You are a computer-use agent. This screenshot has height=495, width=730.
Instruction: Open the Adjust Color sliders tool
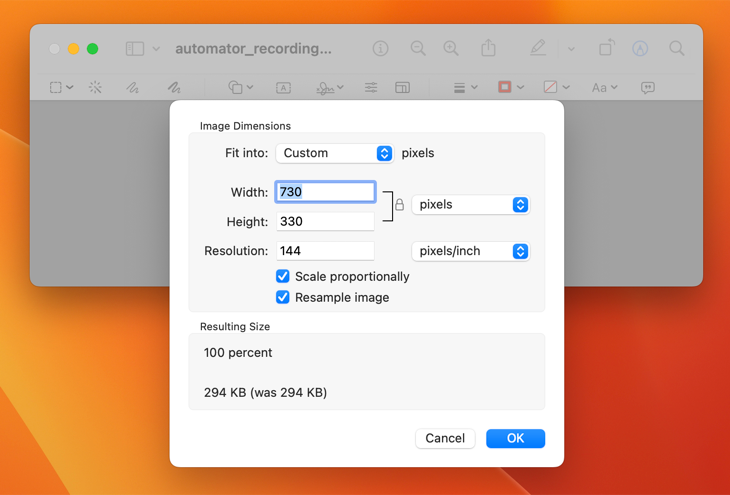371,88
